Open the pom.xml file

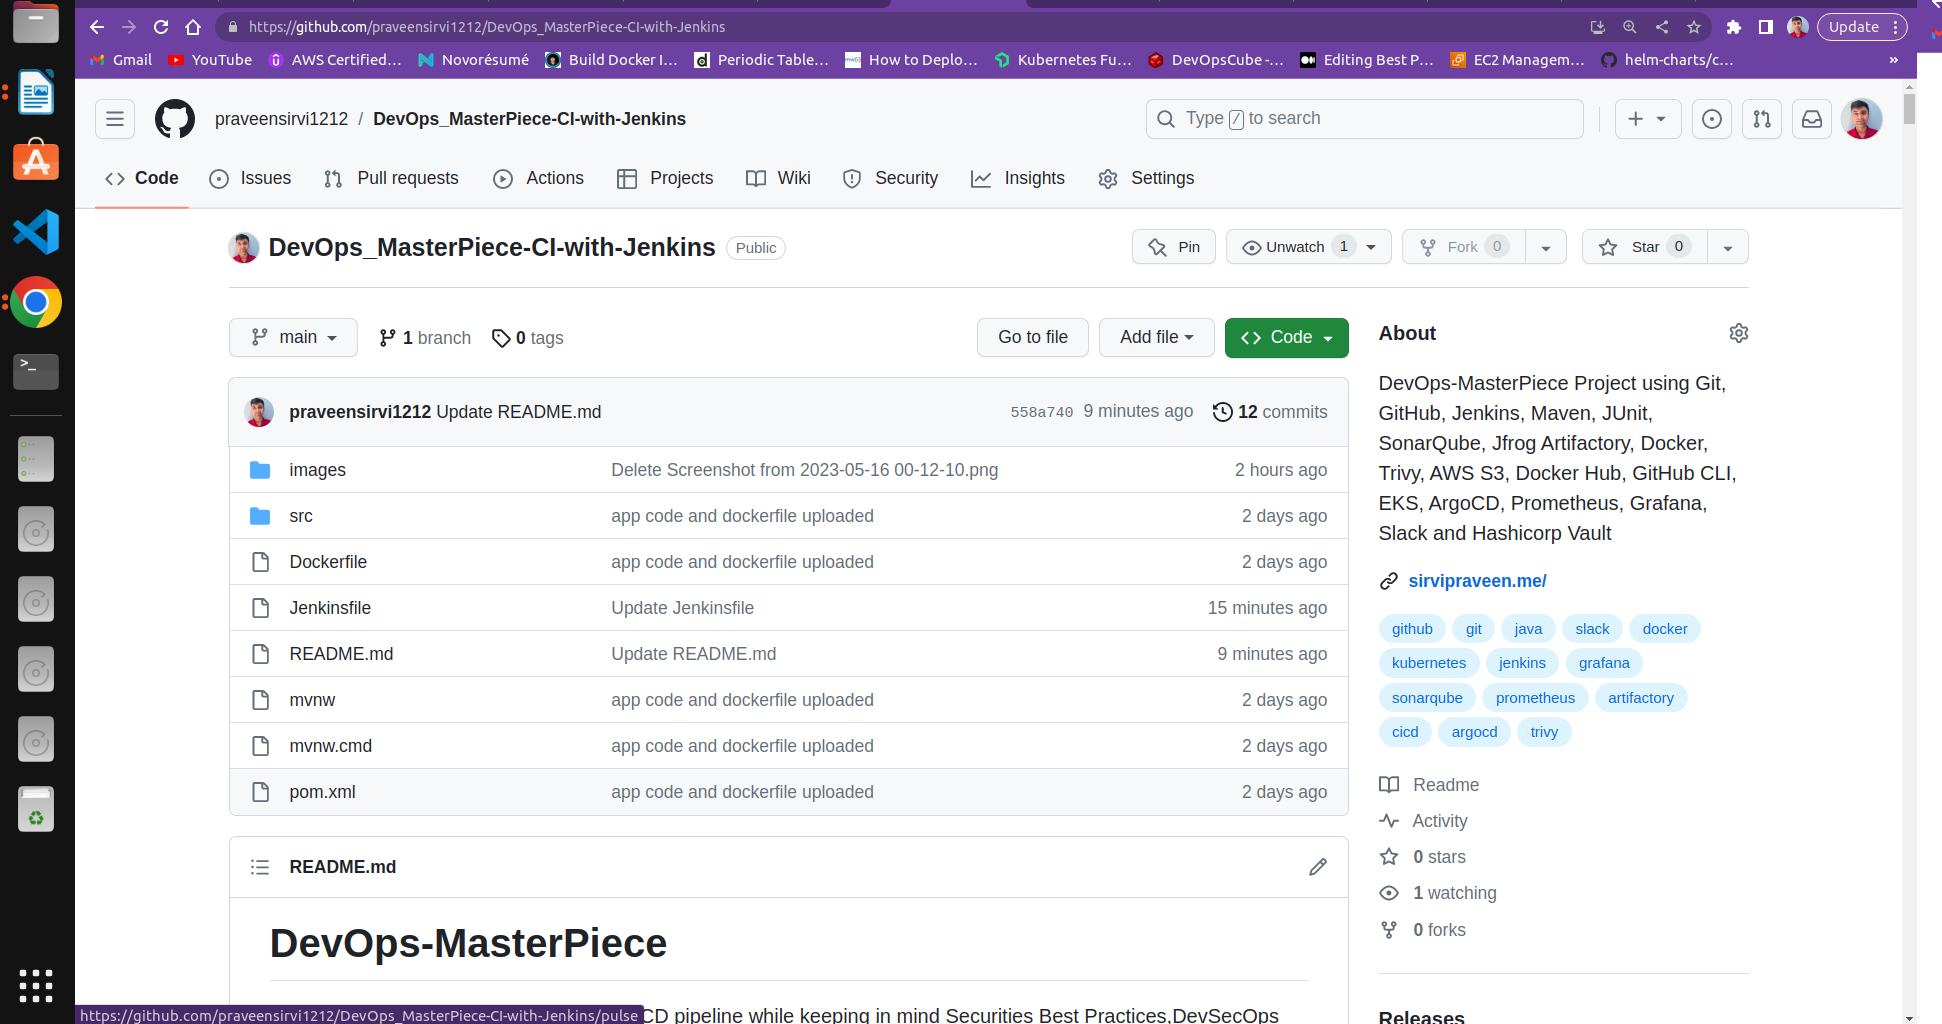coord(322,792)
